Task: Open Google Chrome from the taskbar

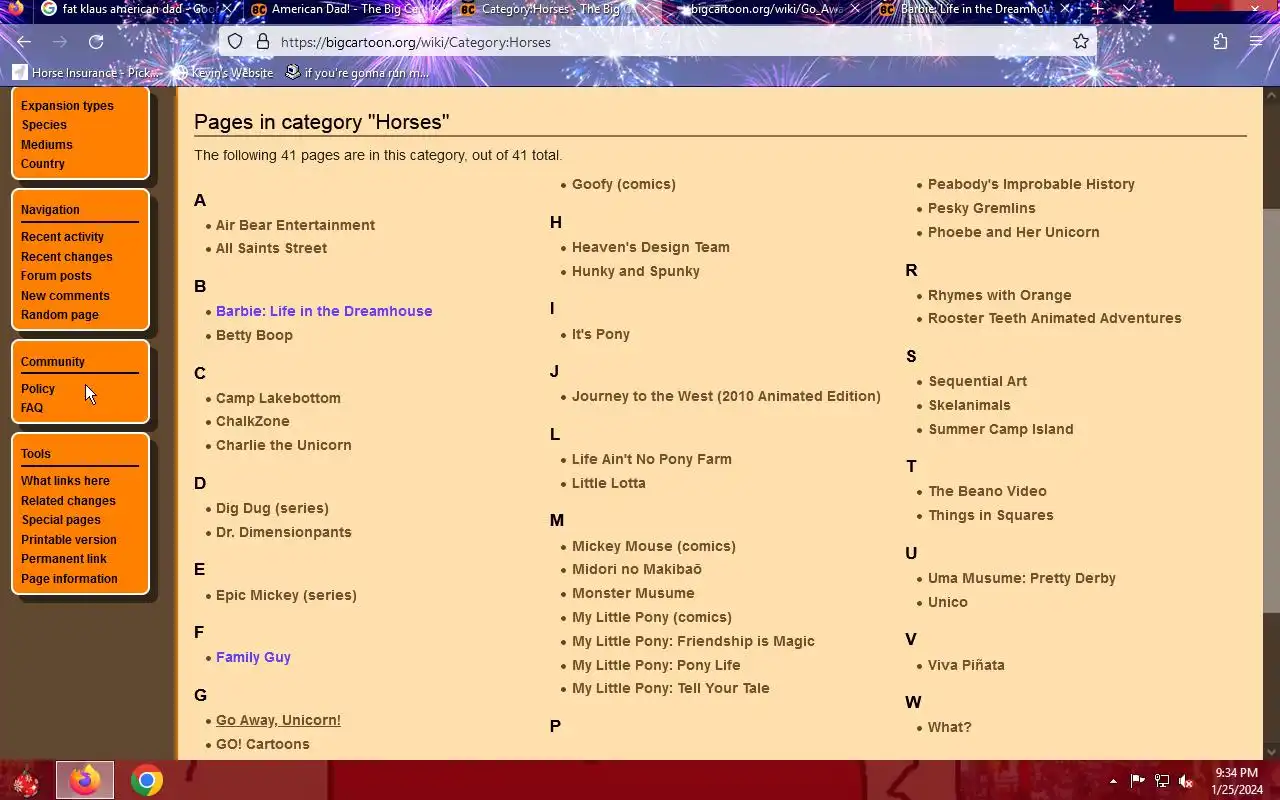Action: (147, 780)
